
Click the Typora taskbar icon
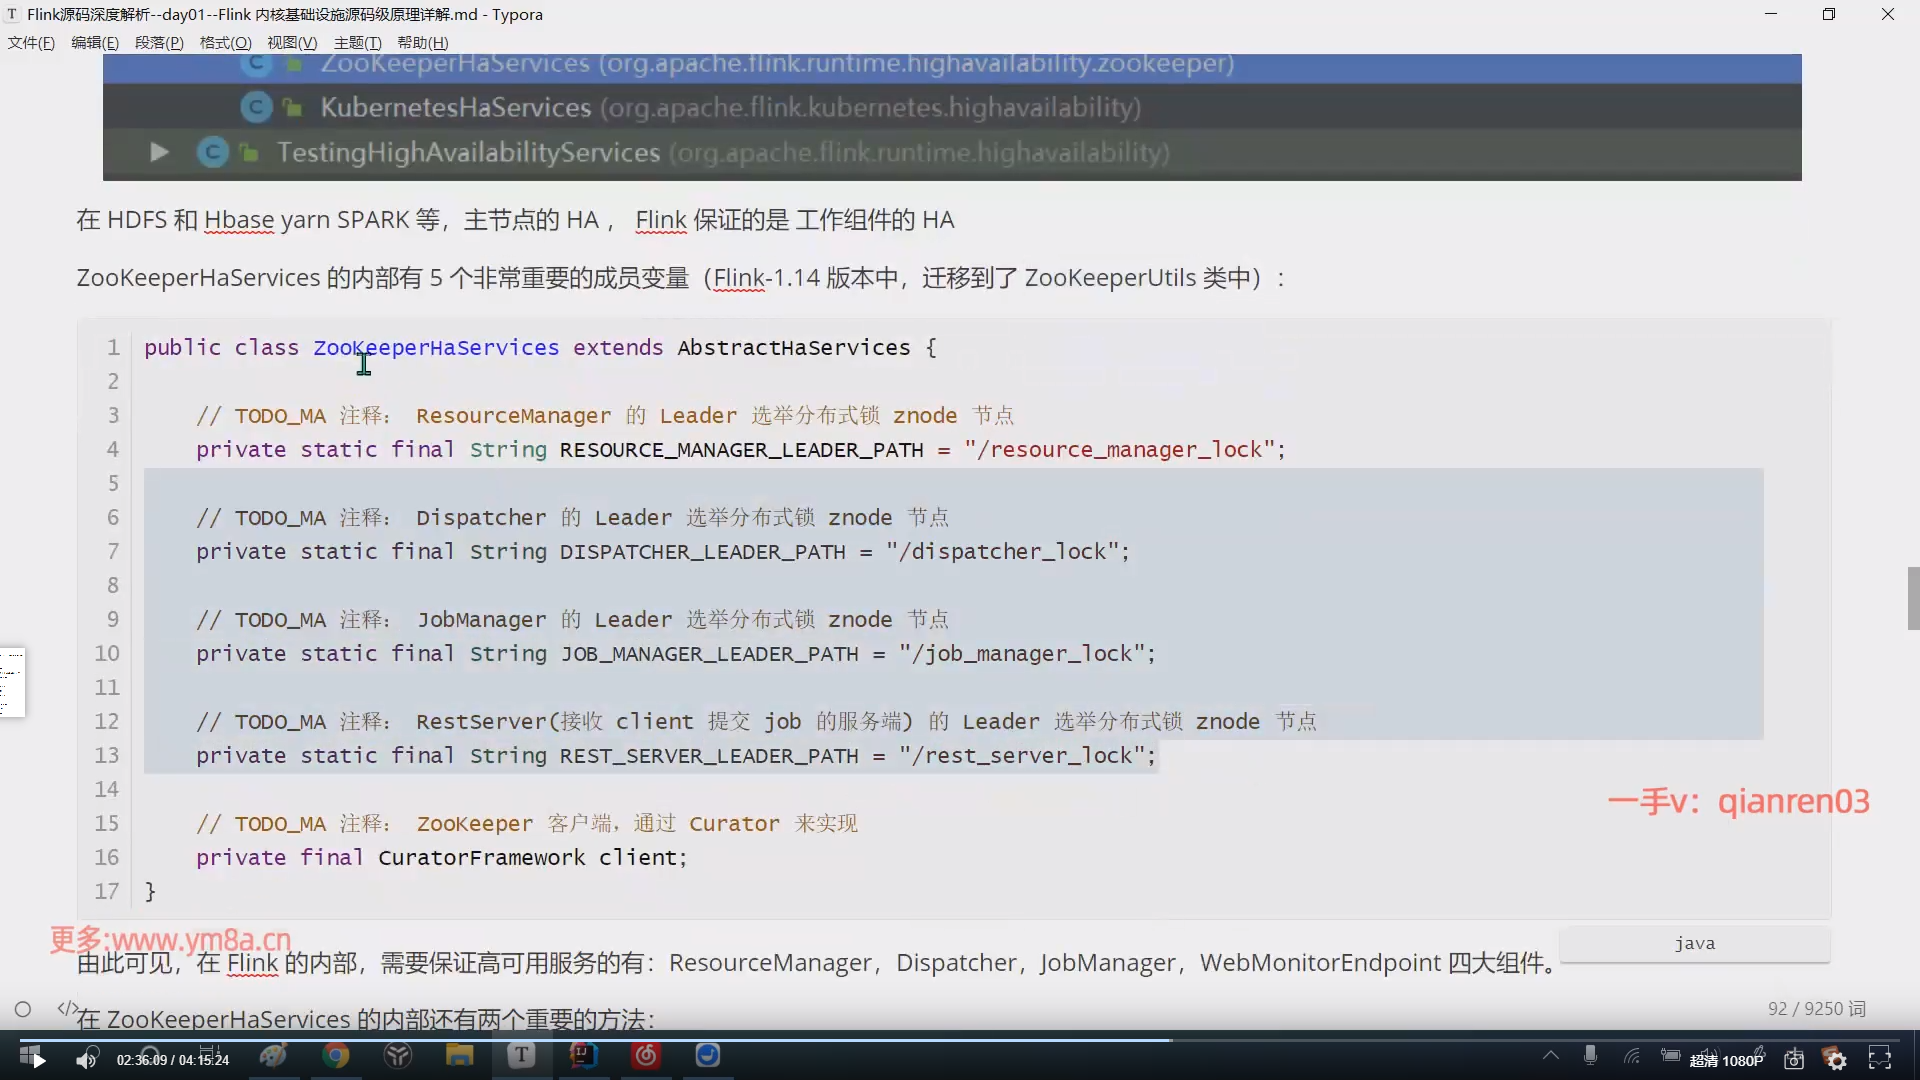coord(521,1056)
